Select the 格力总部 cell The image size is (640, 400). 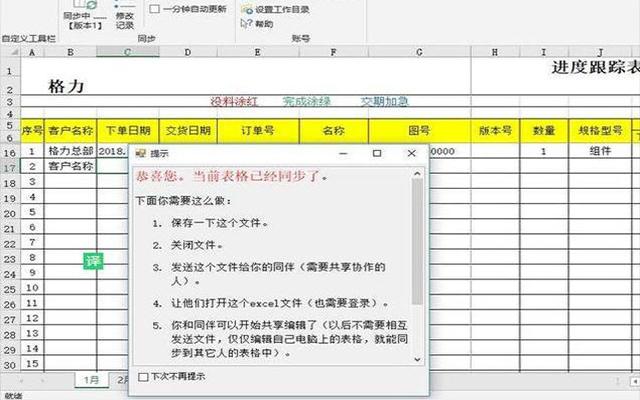point(70,151)
